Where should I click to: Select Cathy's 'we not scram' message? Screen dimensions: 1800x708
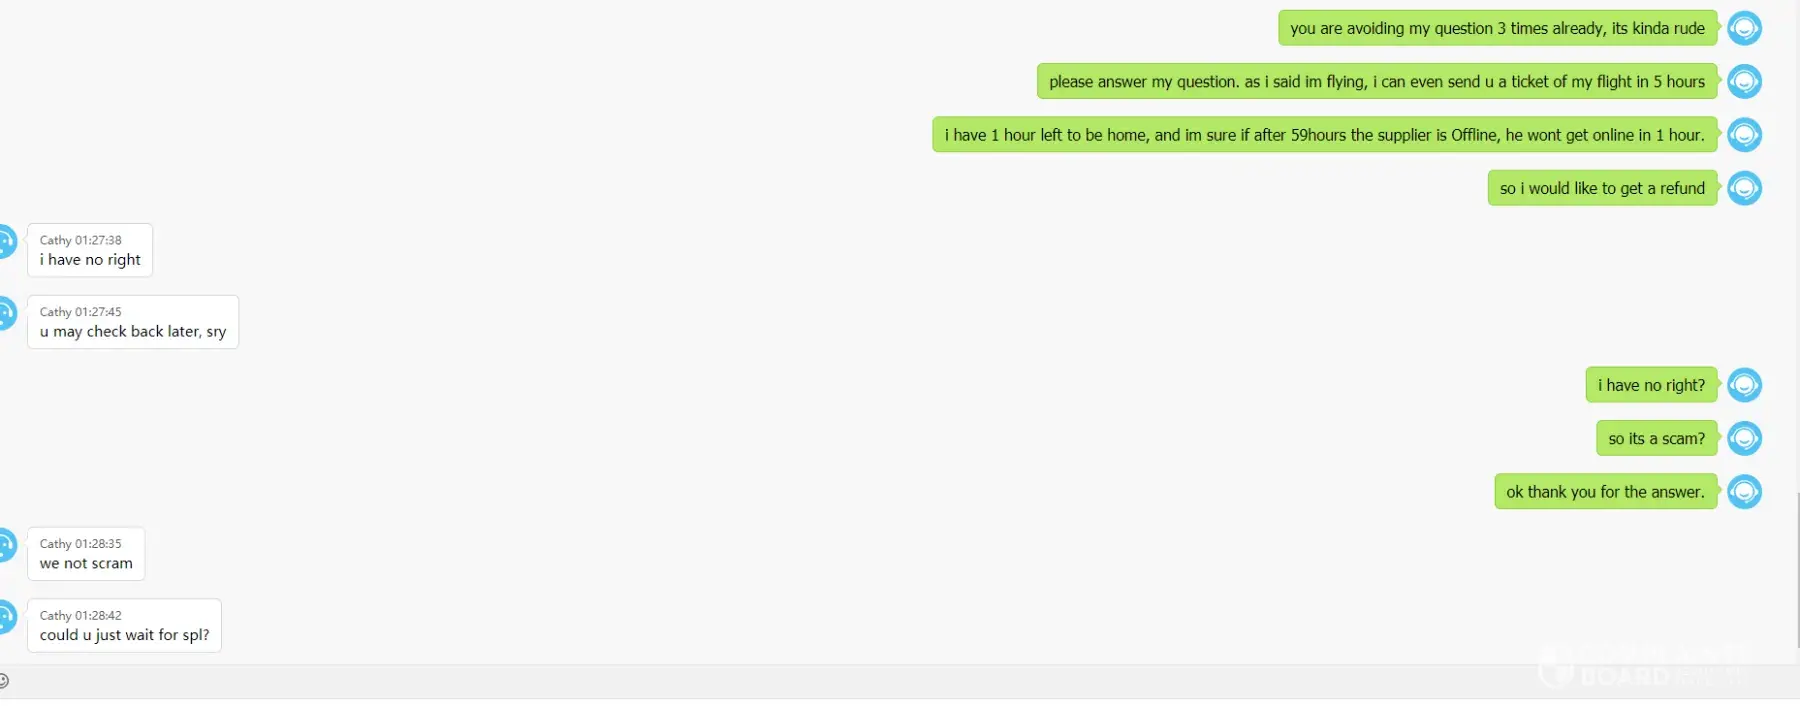click(x=86, y=554)
